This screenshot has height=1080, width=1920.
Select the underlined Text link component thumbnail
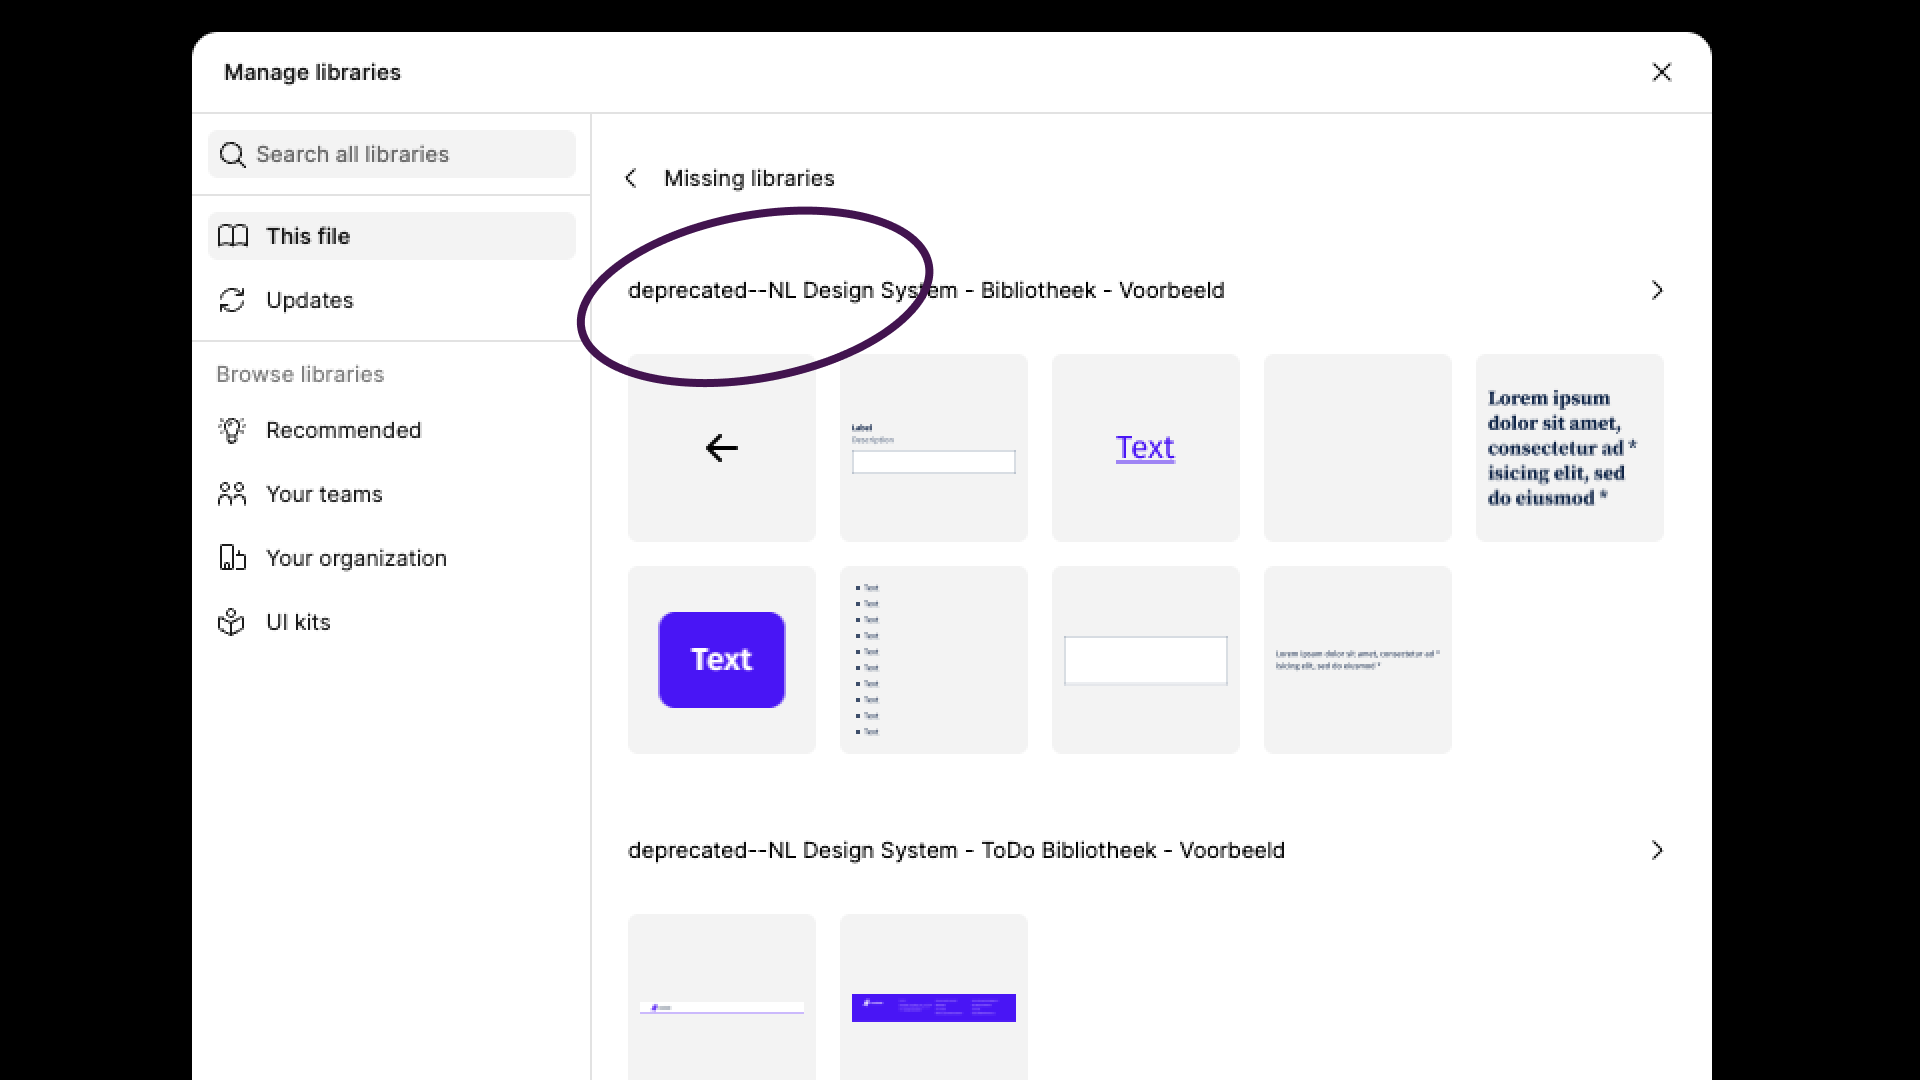pyautogui.click(x=1146, y=448)
